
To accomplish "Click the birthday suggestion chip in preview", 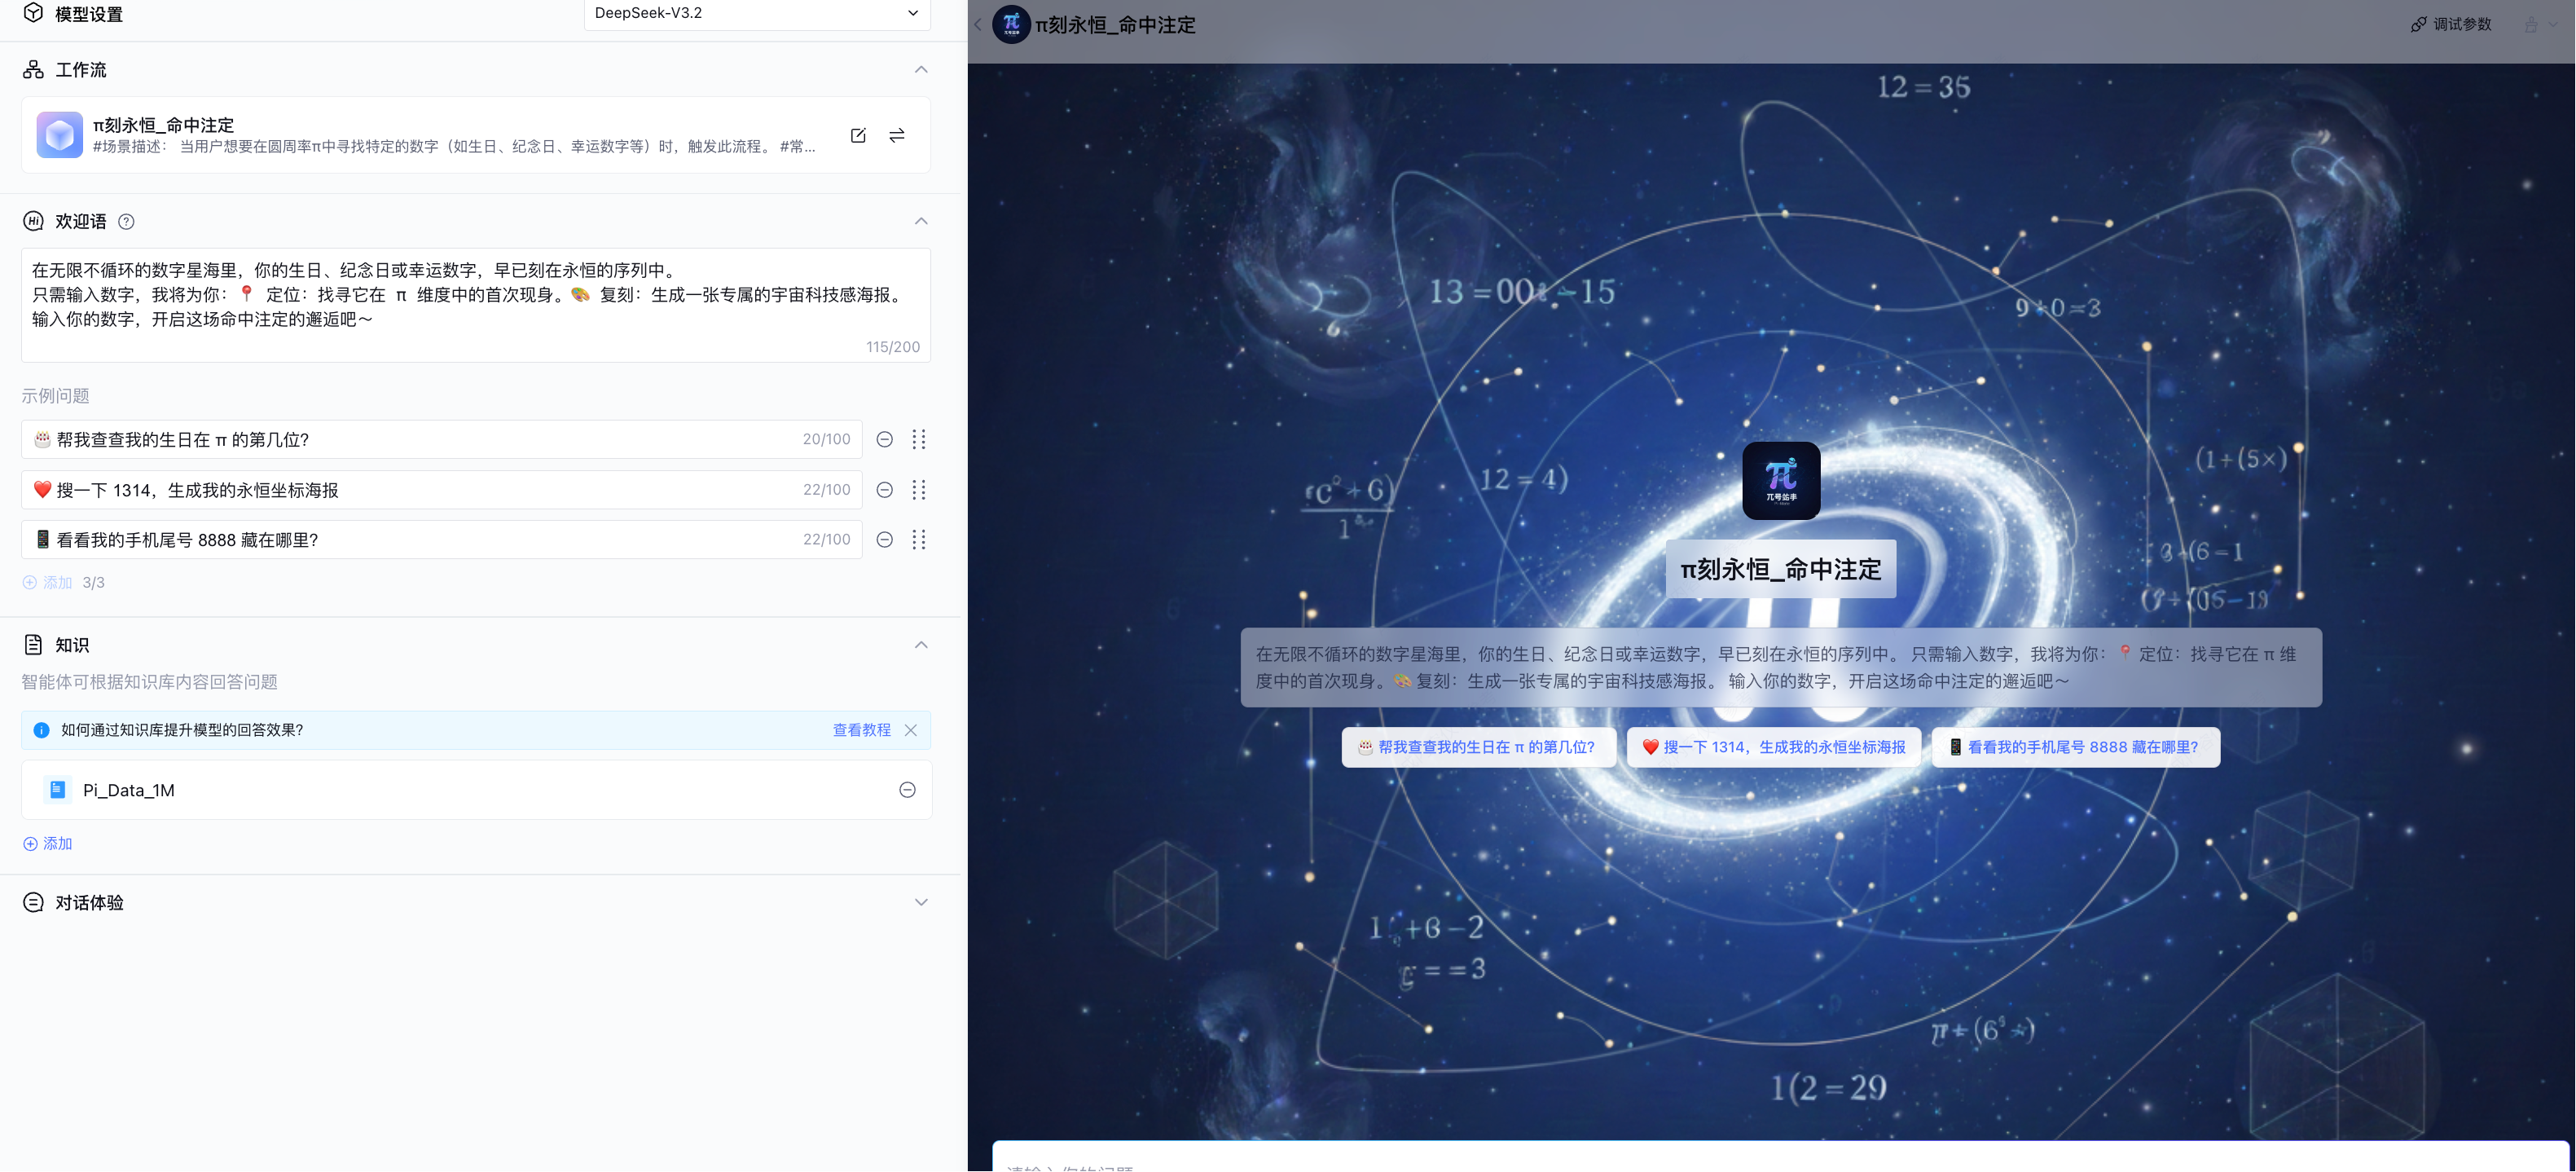I will (1477, 747).
